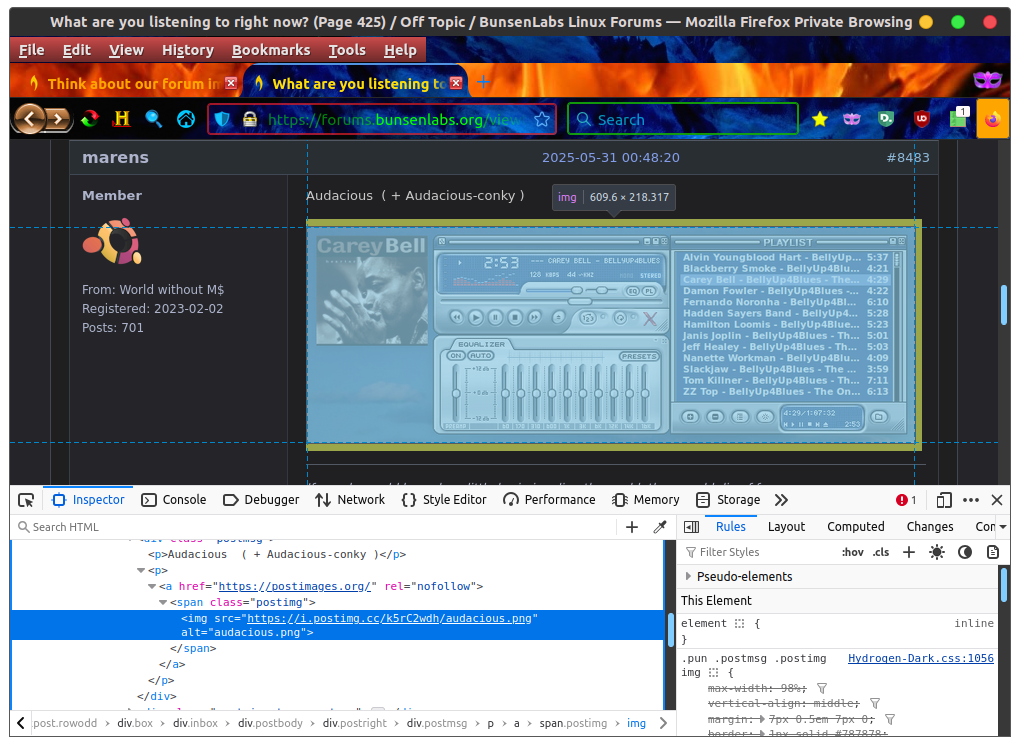The width and height of the screenshot is (1020, 746).
Task: Click the Audacious screenshot image
Action: tap(610, 335)
